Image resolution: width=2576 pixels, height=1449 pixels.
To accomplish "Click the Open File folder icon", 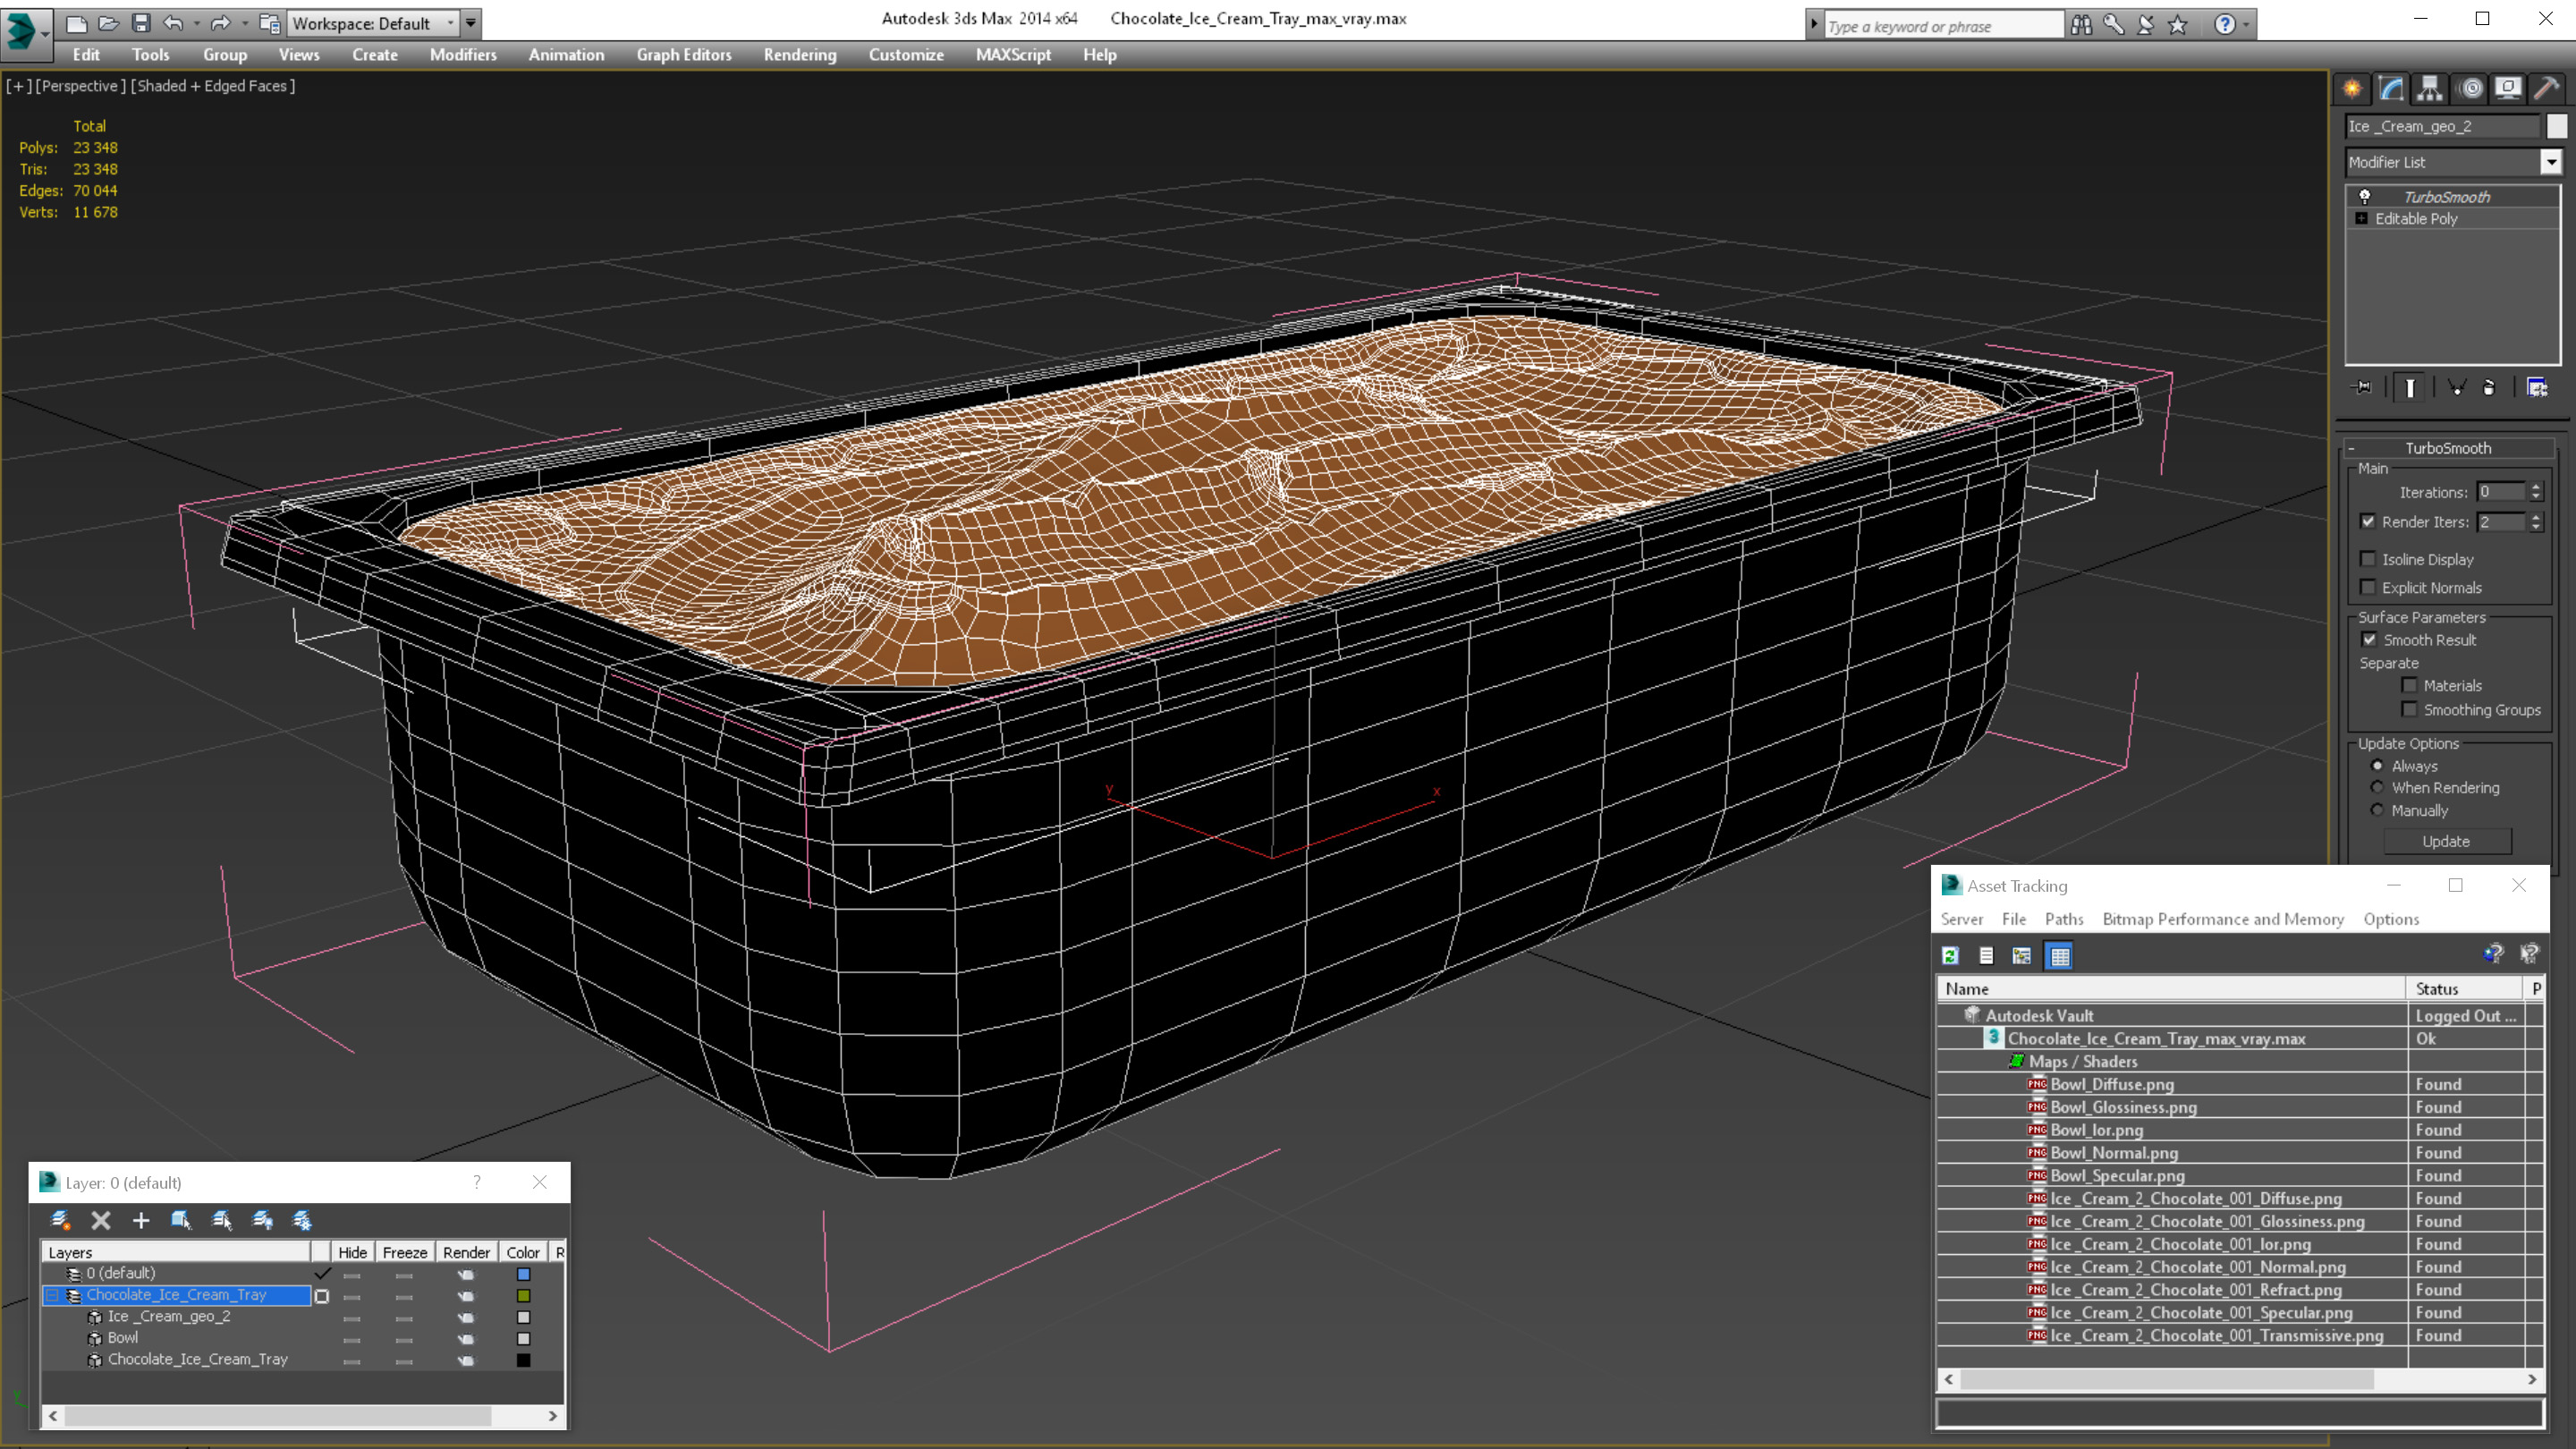I will [108, 22].
